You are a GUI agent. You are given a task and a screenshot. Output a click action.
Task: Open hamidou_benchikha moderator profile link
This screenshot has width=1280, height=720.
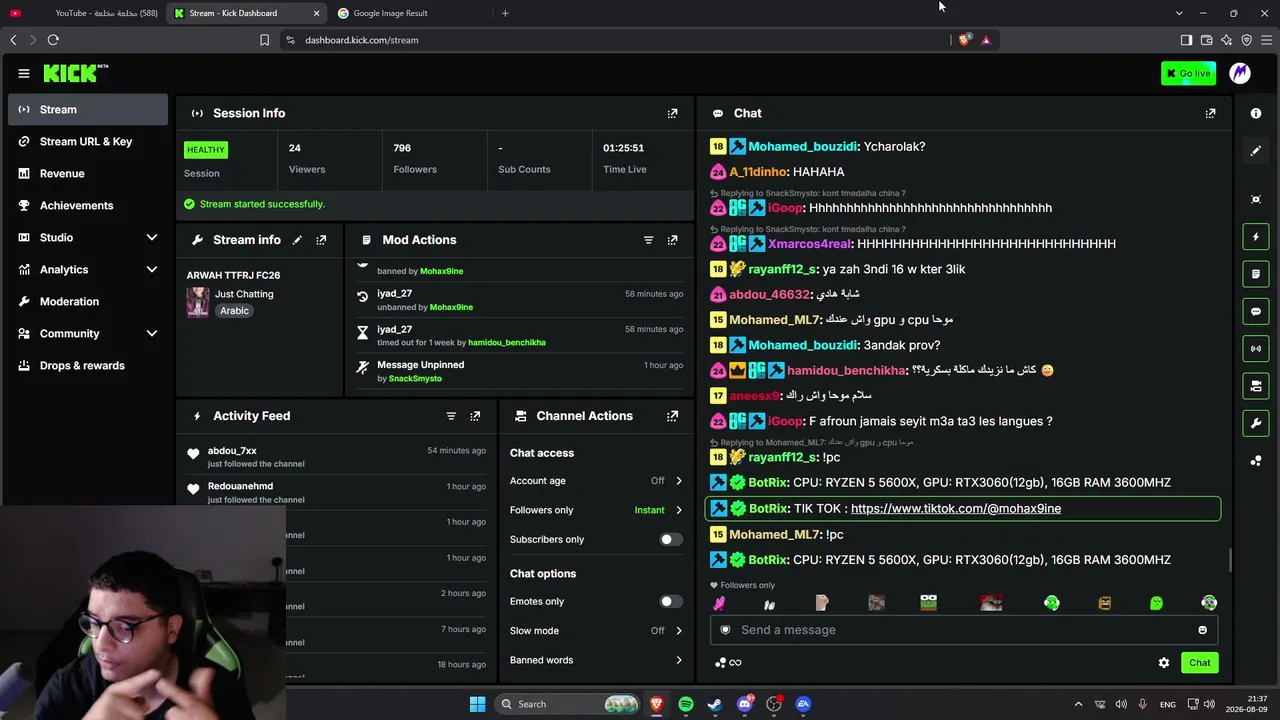[507, 342]
